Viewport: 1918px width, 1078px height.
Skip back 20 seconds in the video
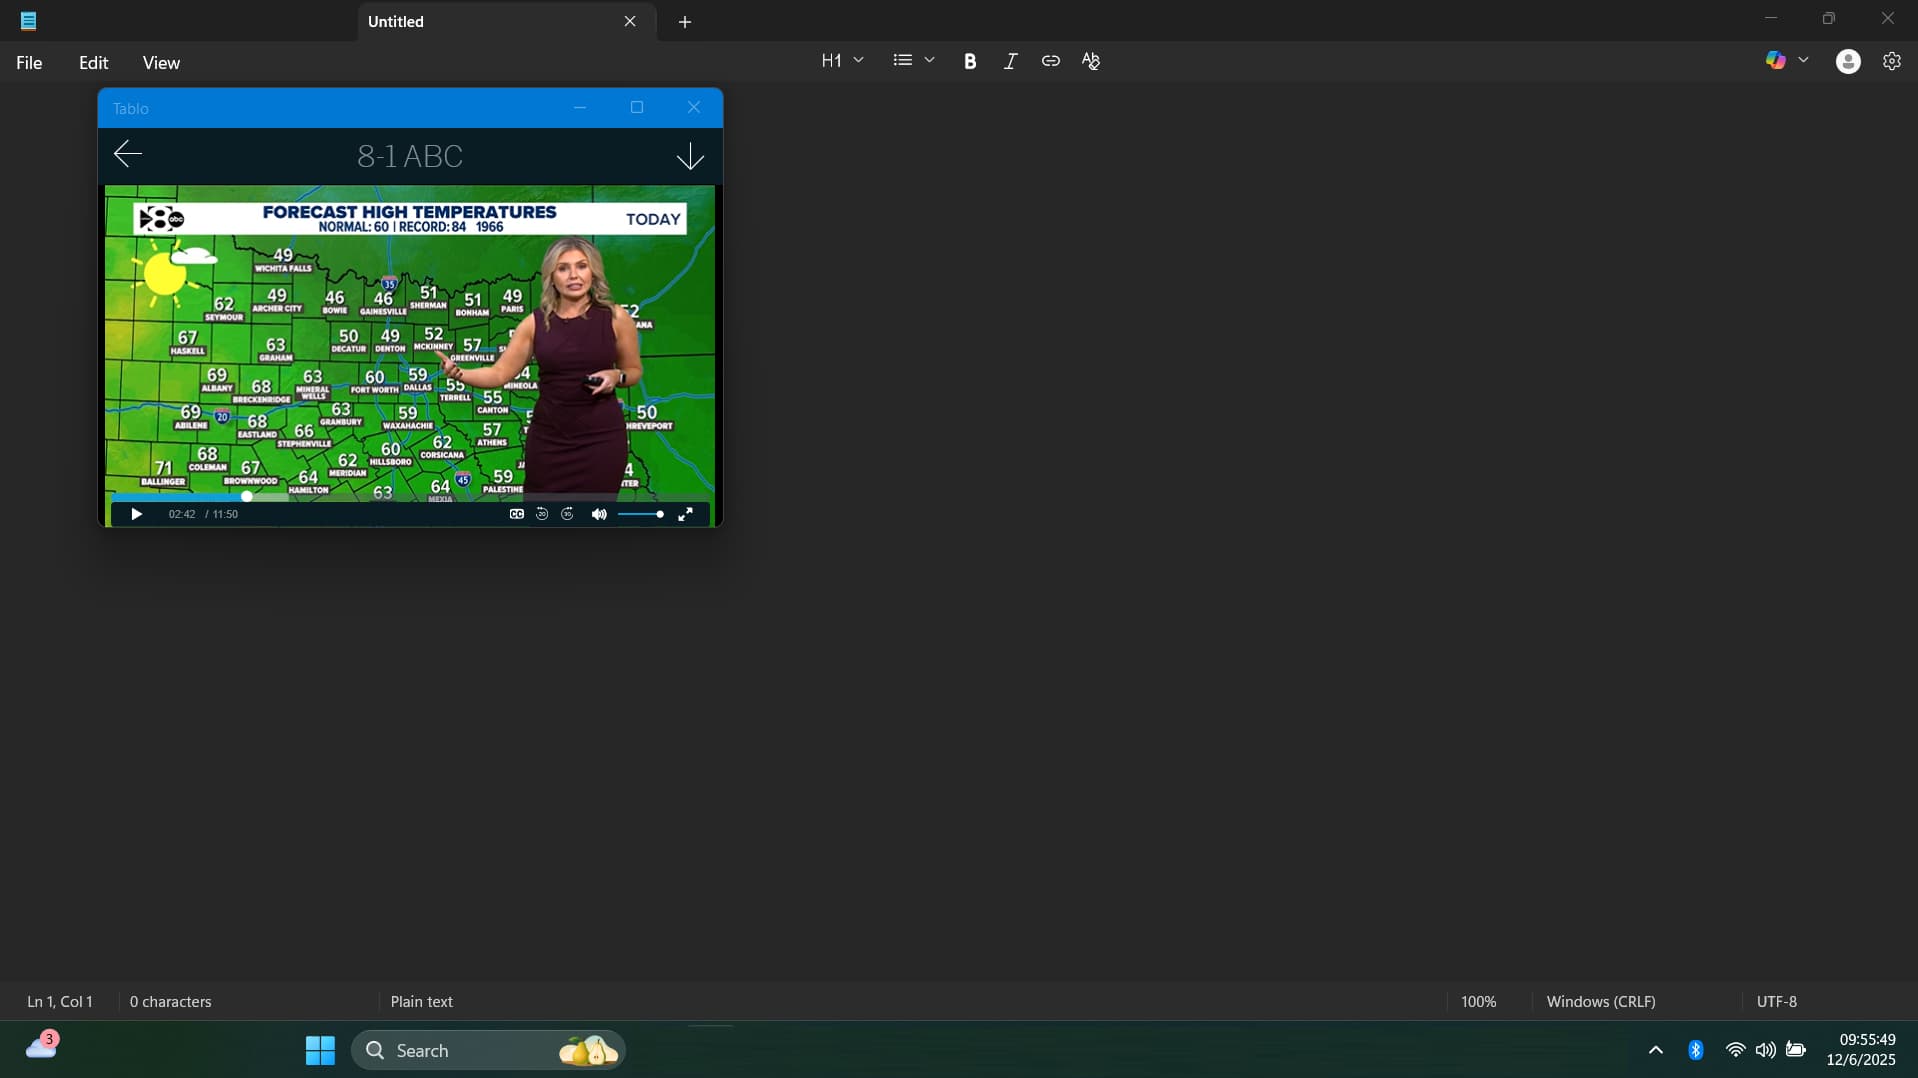point(542,514)
